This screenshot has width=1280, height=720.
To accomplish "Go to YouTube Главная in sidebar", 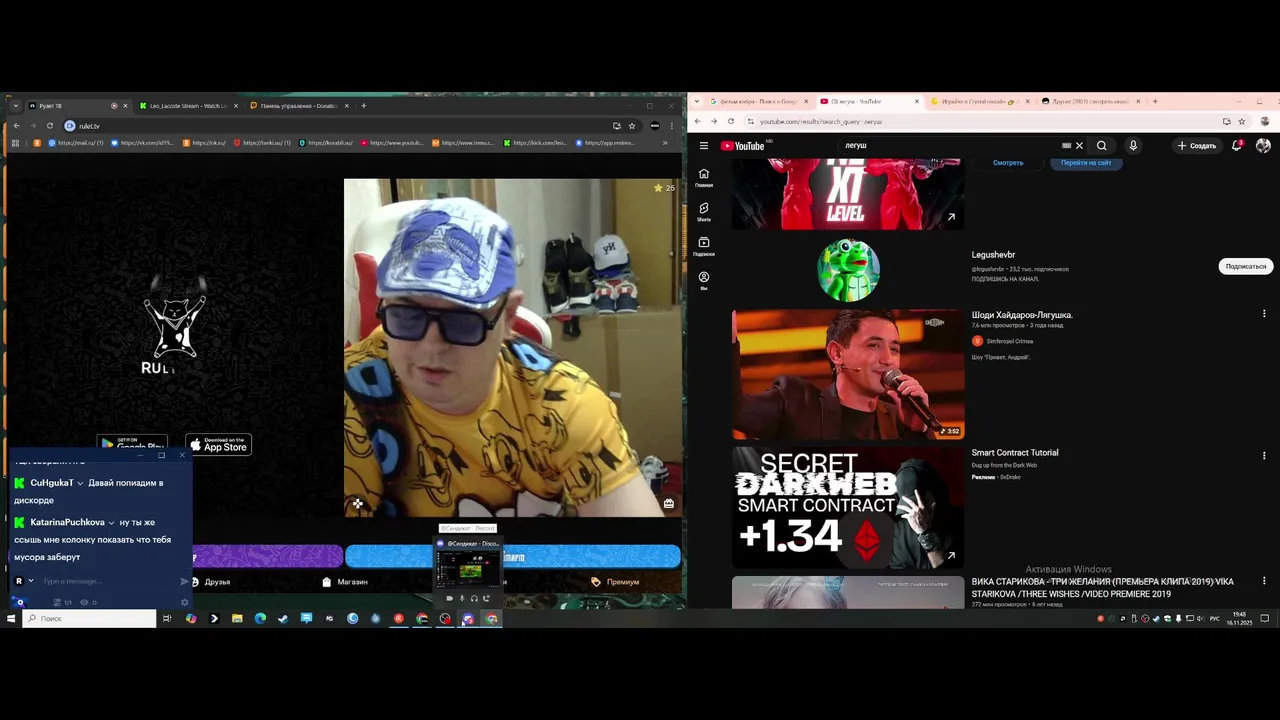I will 704,177.
